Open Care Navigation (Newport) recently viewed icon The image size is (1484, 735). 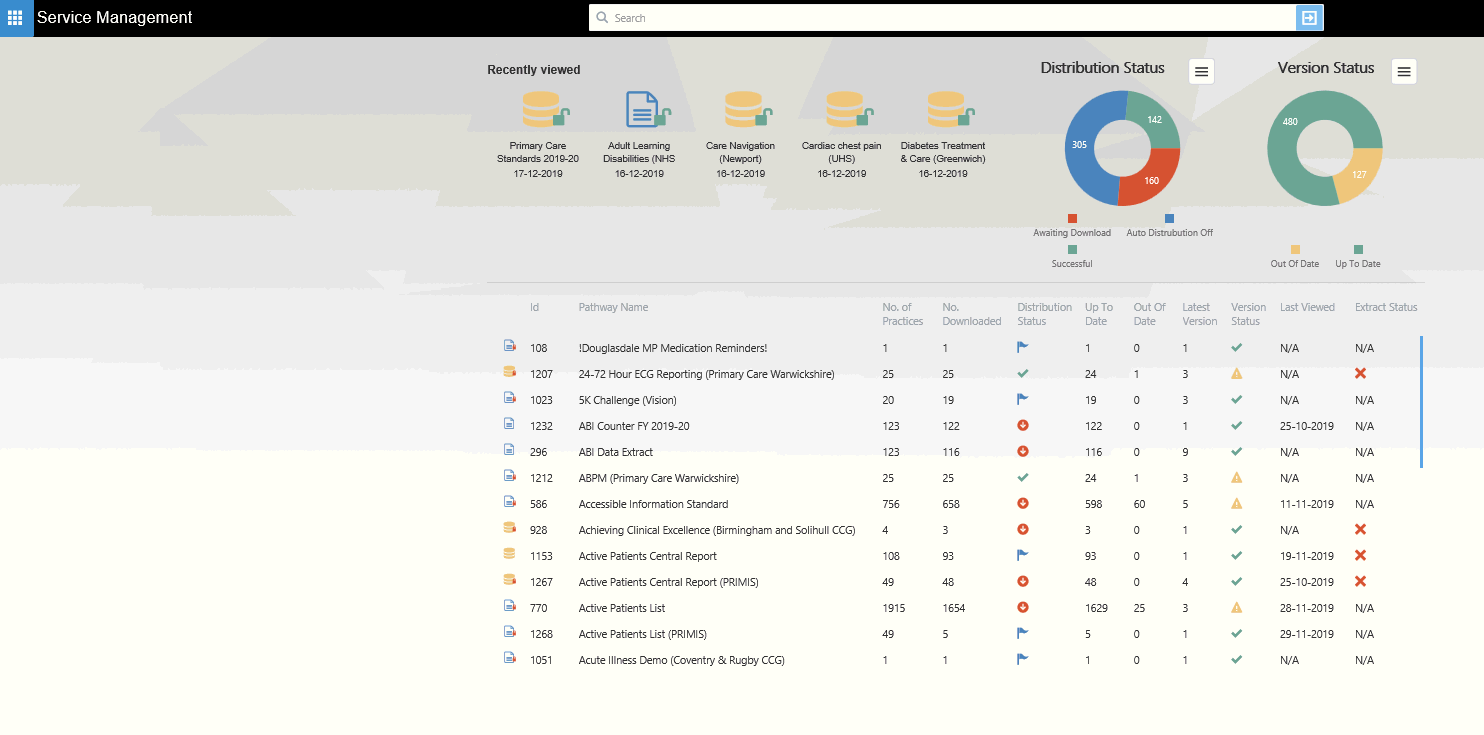click(743, 109)
